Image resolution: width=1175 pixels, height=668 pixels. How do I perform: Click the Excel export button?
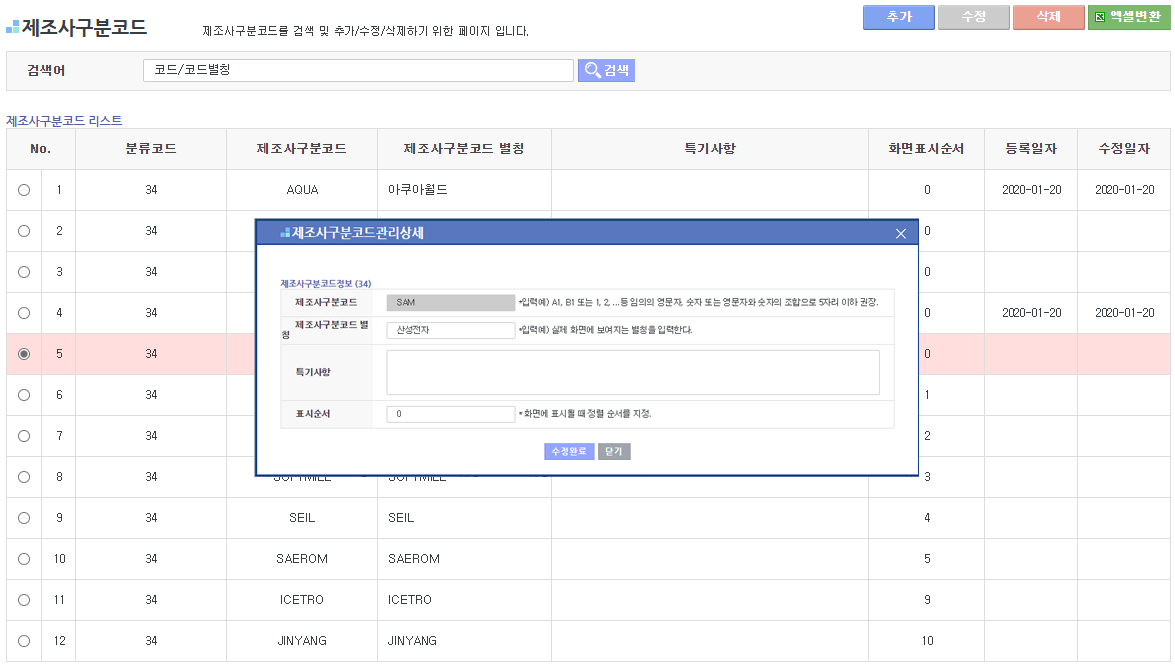1128,17
